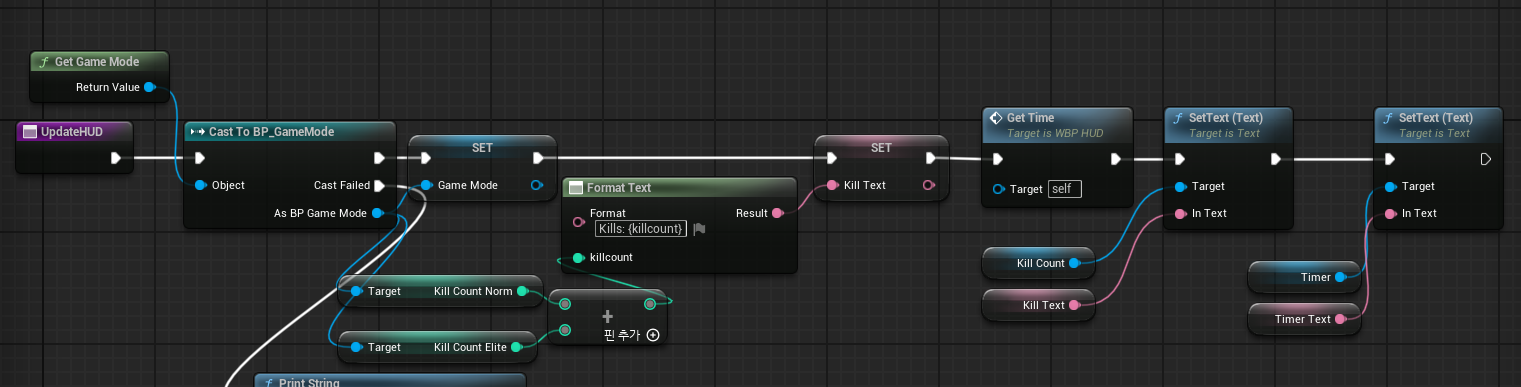Screen dimensions: 1521x387
Task: Click the unconnected execution output pin on SetText
Action: [1486, 158]
